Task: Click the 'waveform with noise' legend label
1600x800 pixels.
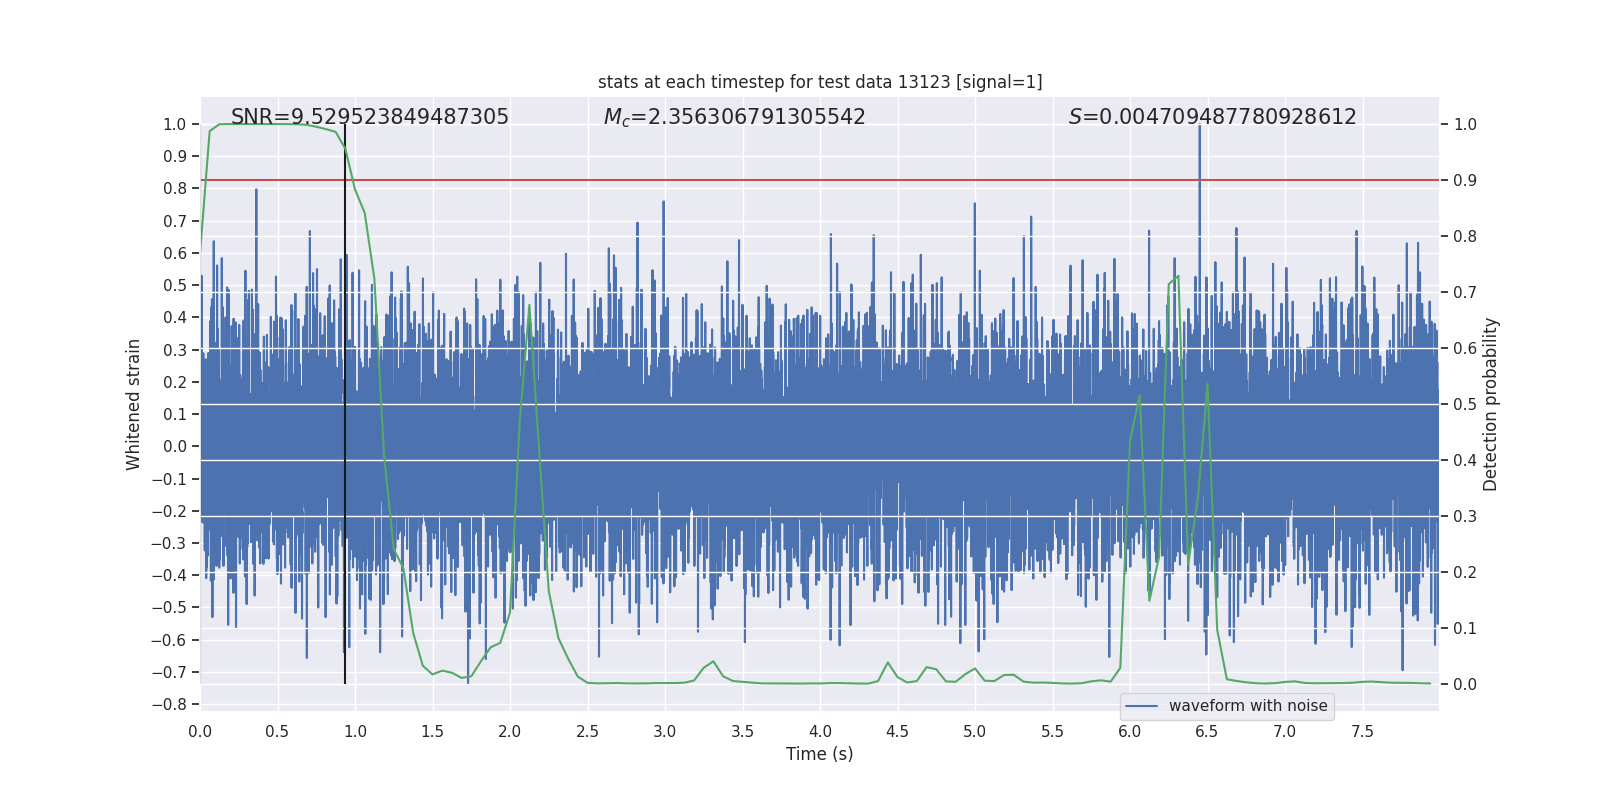Action: [1248, 706]
